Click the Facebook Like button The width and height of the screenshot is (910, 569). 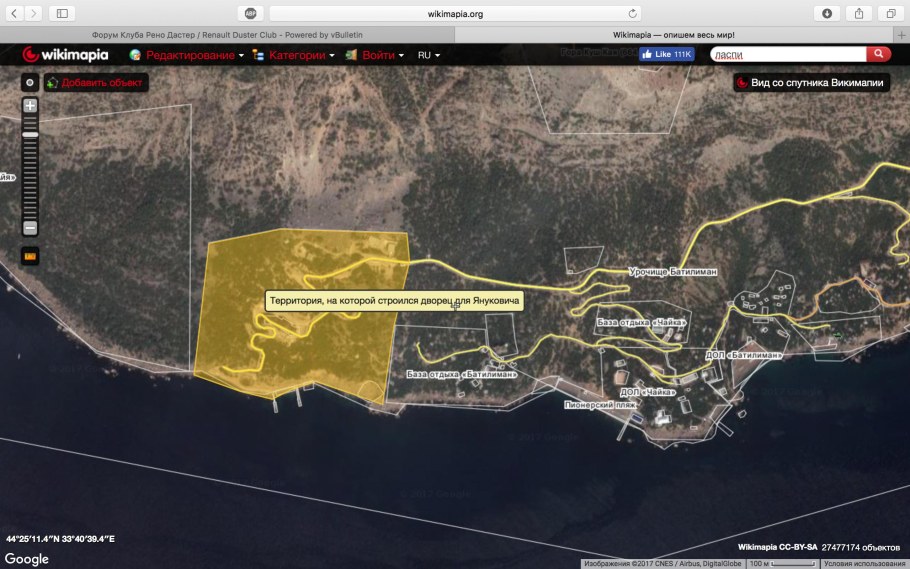(x=666, y=55)
